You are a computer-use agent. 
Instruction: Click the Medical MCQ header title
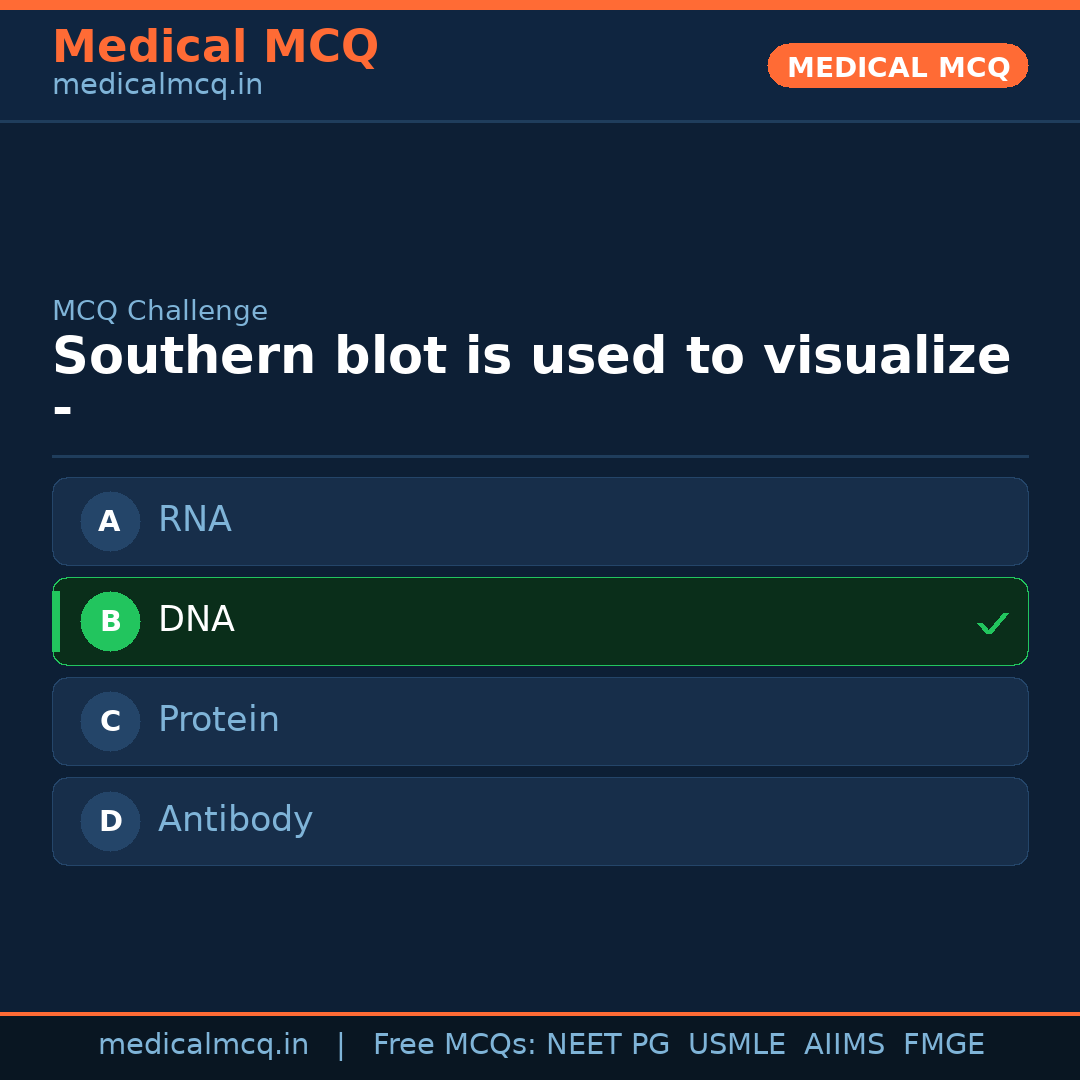tap(215, 47)
